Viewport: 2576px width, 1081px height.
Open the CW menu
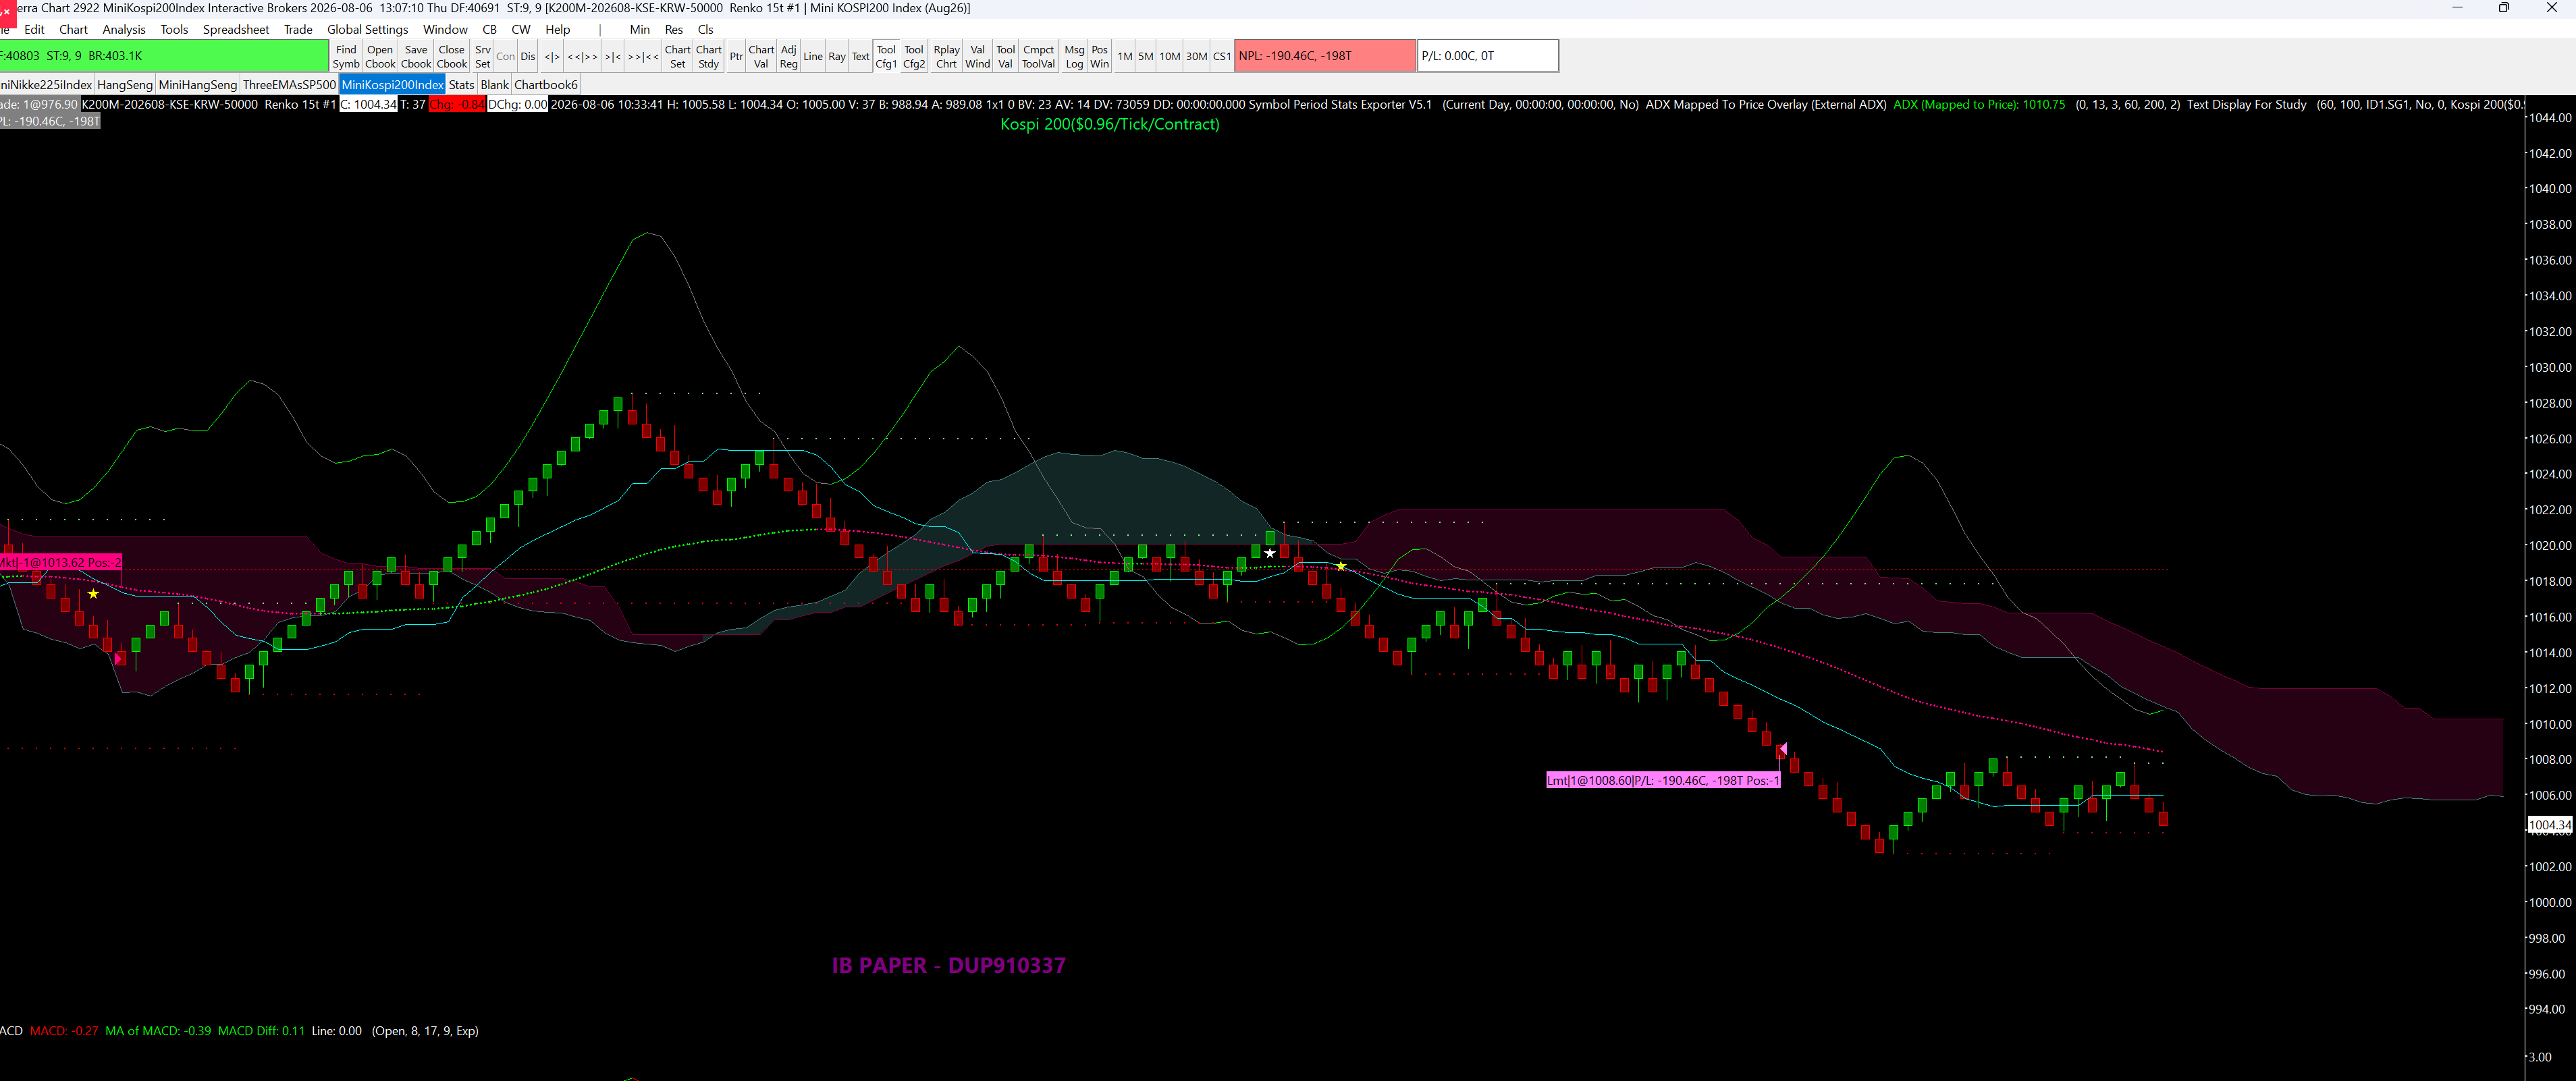(x=521, y=29)
